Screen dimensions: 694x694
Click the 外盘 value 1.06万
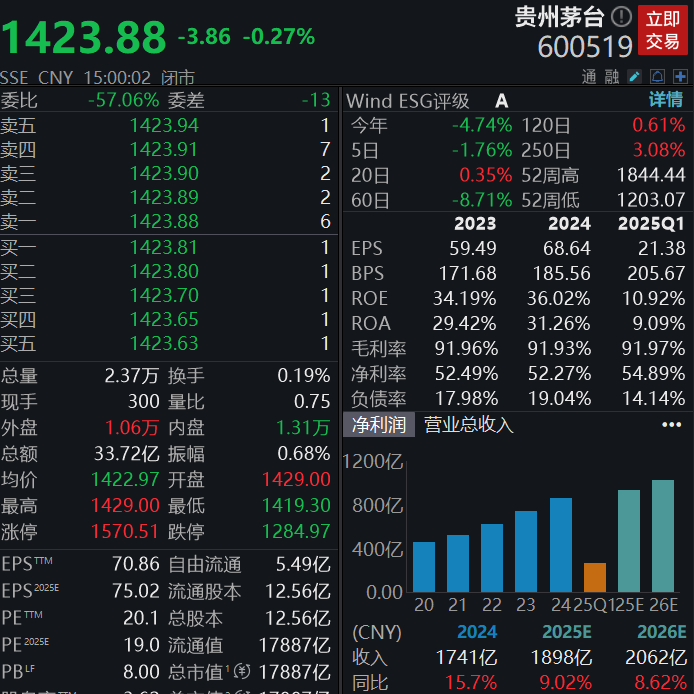click(132, 428)
